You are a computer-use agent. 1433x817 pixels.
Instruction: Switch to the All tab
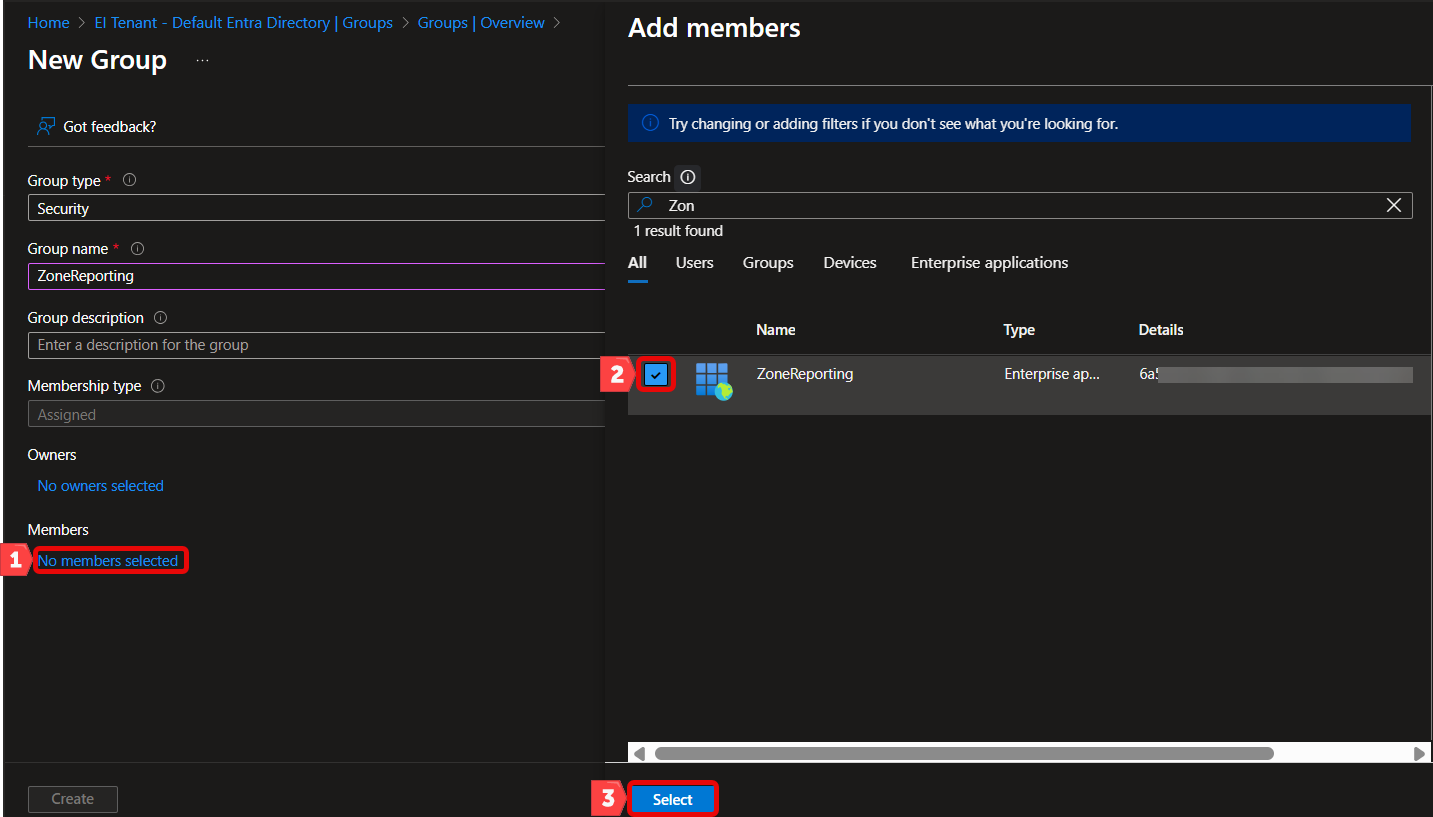coord(637,263)
